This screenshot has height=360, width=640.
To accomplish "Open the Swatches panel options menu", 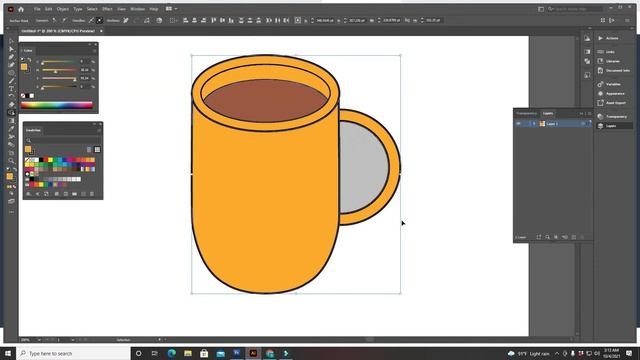I will tap(99, 130).
